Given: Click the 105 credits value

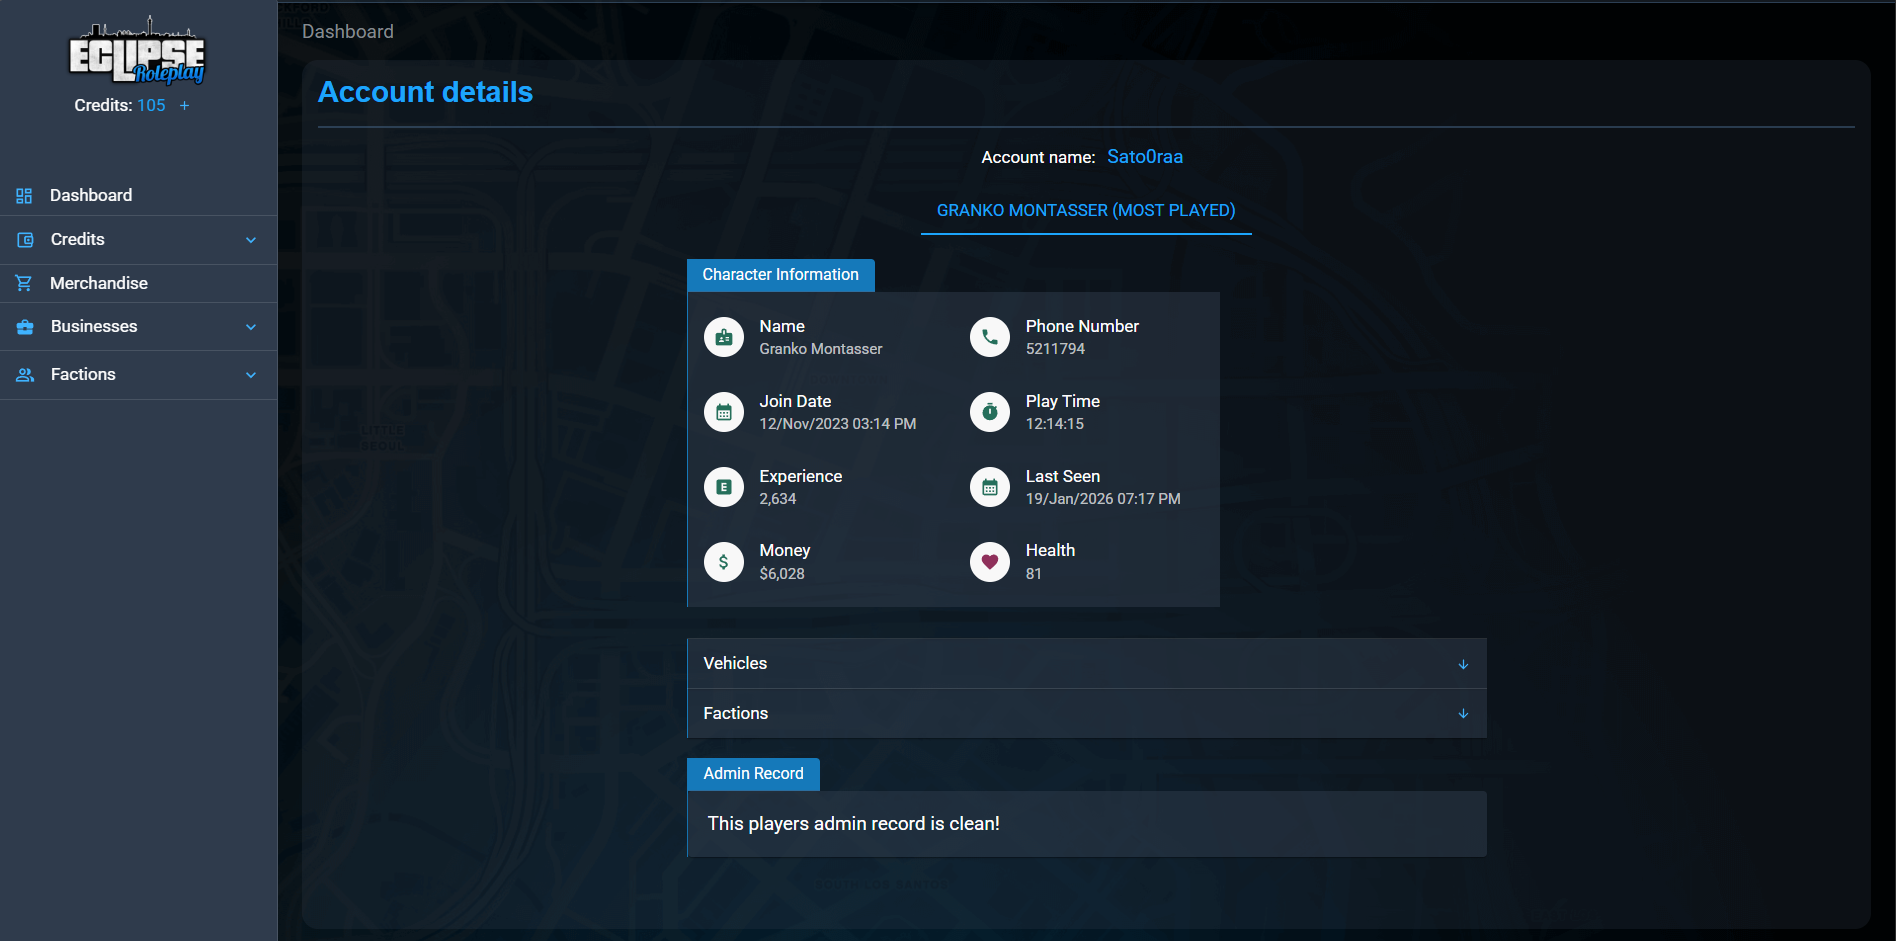Looking at the screenshot, I should tap(151, 105).
